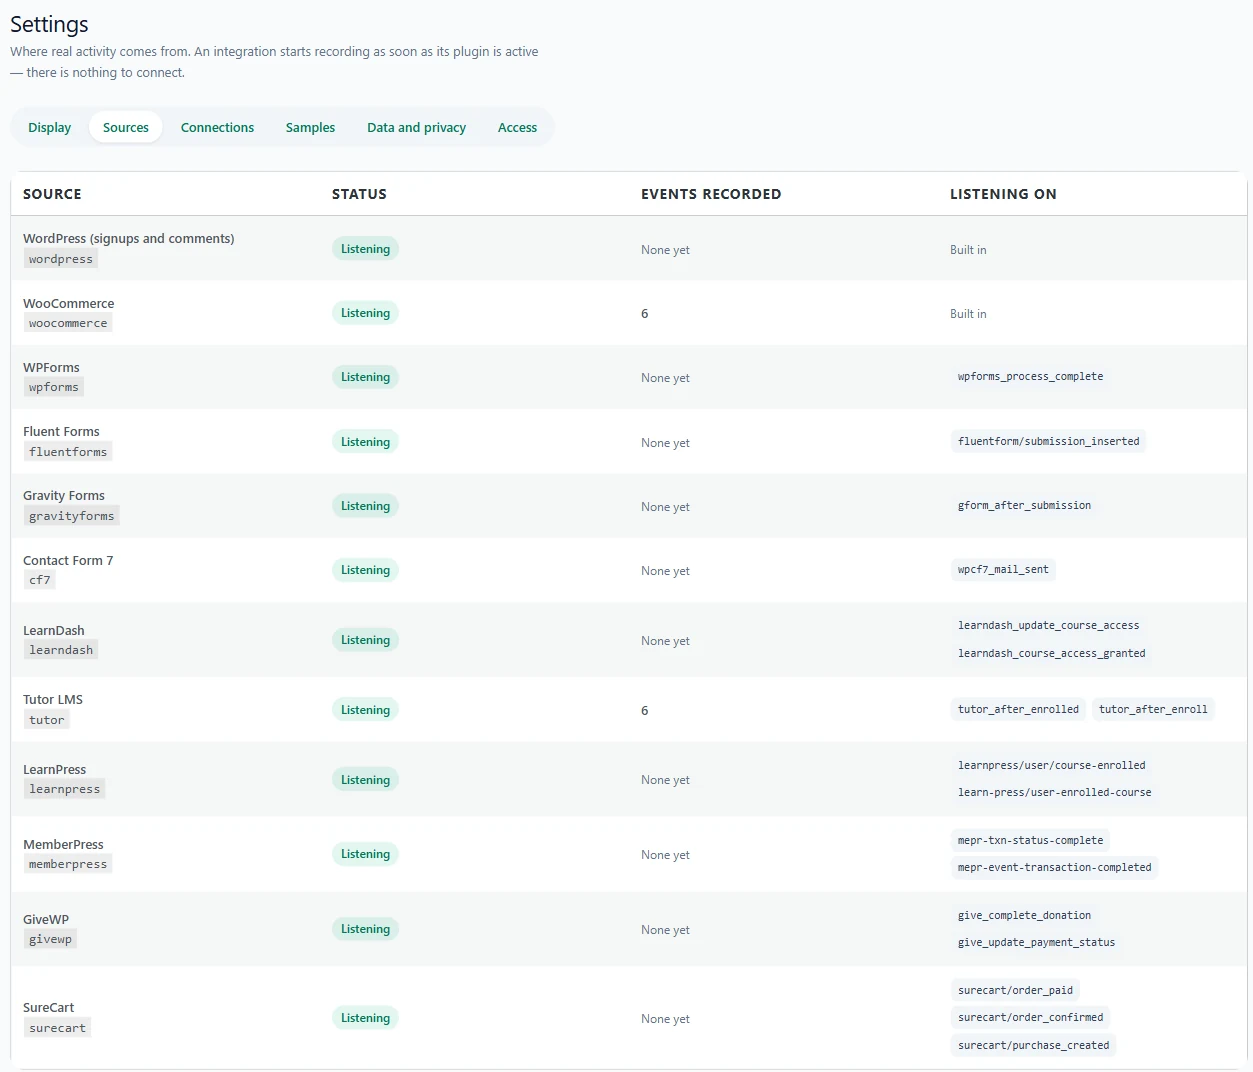Click the cf7 slug code label
1253x1072 pixels.
40,580
